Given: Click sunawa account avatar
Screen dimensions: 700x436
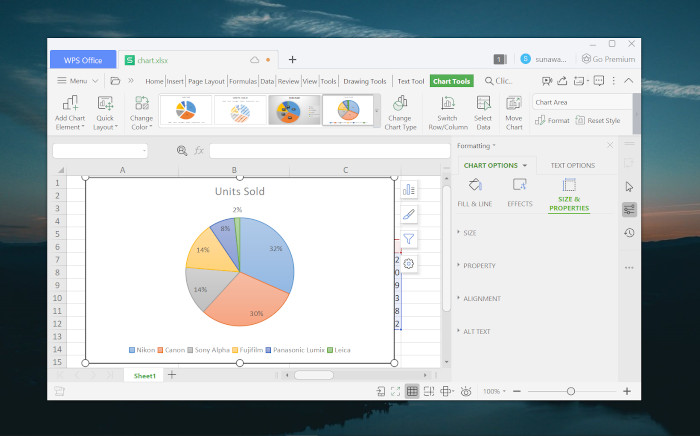Looking at the screenshot, I should (x=525, y=59).
